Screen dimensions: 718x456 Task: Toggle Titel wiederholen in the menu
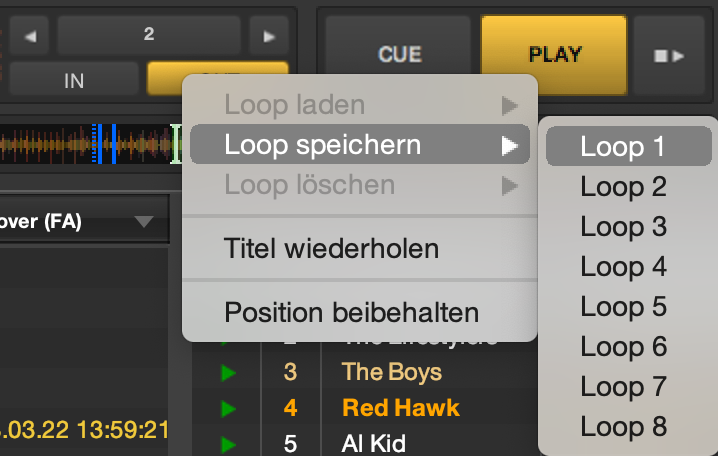pyautogui.click(x=332, y=248)
